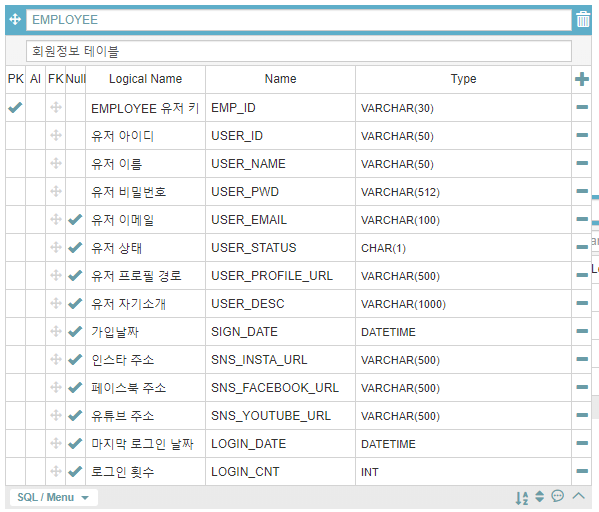
Task: Remove the LOGIN_CNT column row
Action: coord(582,471)
